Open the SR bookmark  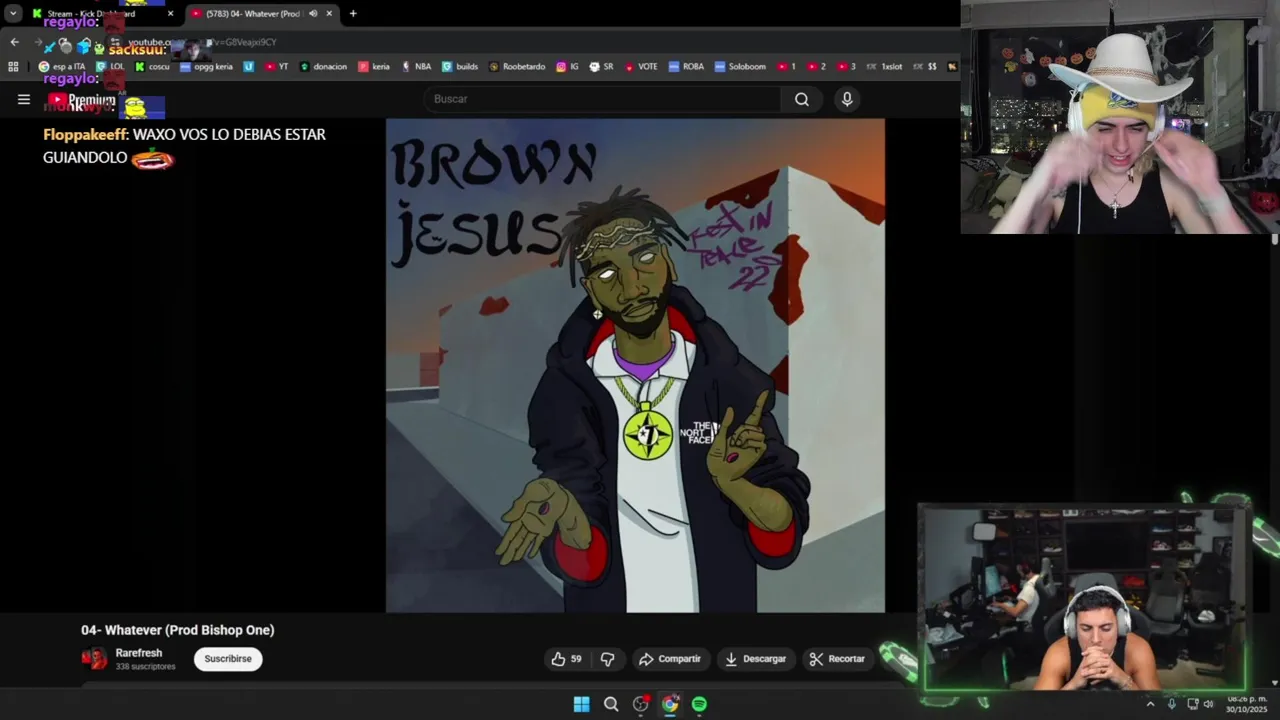601,67
